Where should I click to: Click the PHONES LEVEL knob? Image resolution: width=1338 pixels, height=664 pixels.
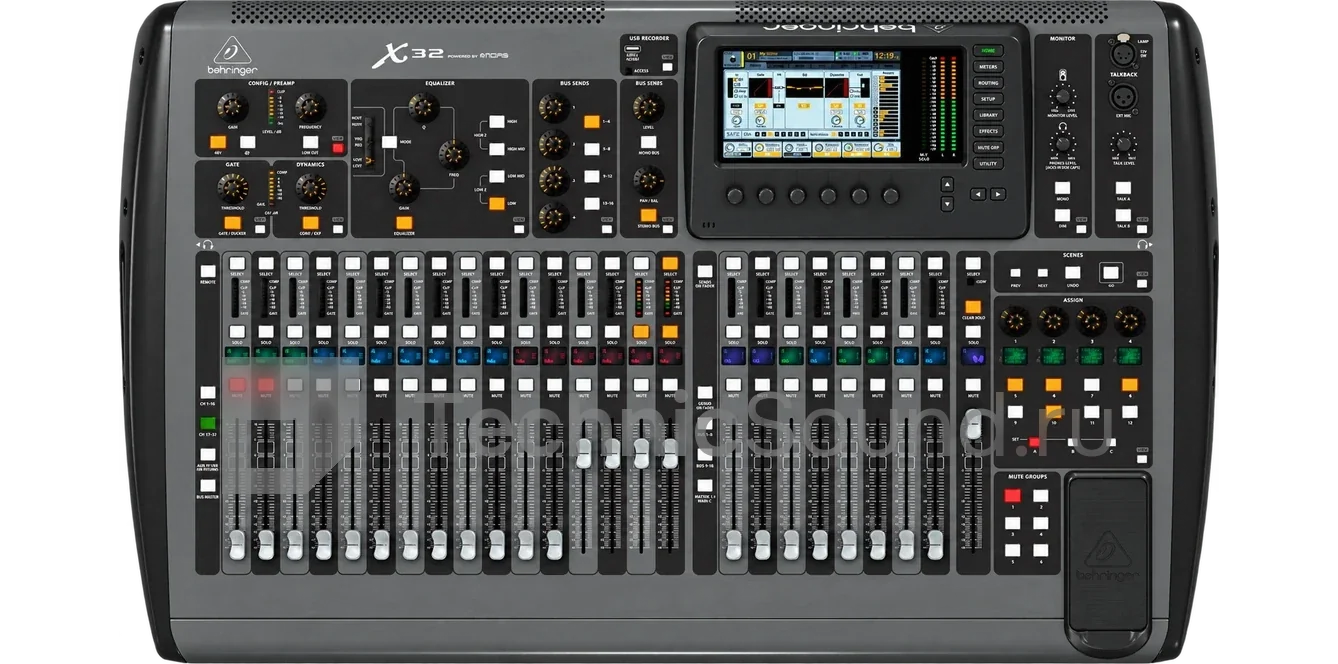[x=1062, y=144]
